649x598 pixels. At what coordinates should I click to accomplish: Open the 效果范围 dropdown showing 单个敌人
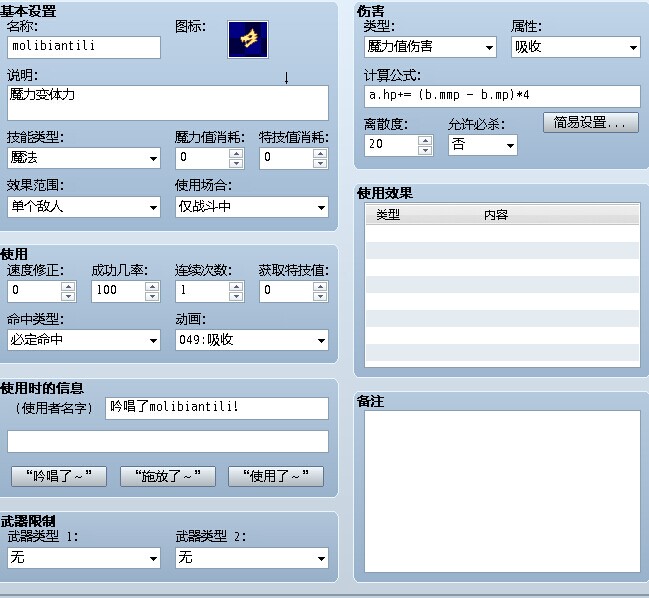(84, 207)
